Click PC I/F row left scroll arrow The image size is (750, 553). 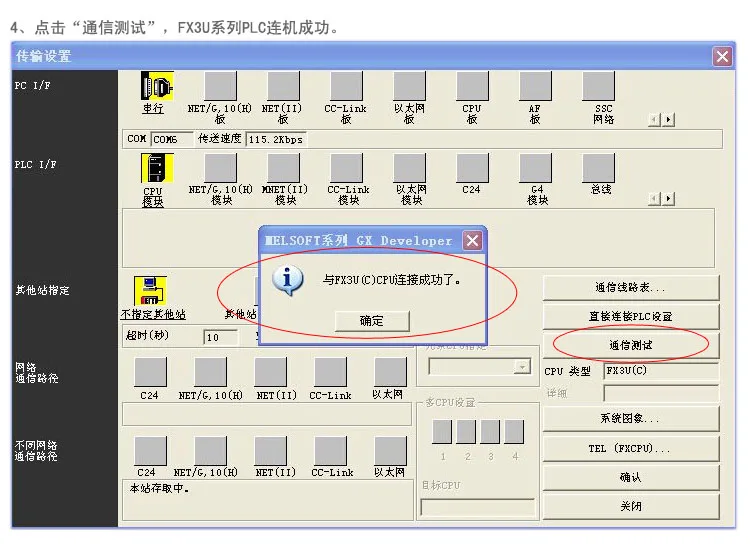654,119
